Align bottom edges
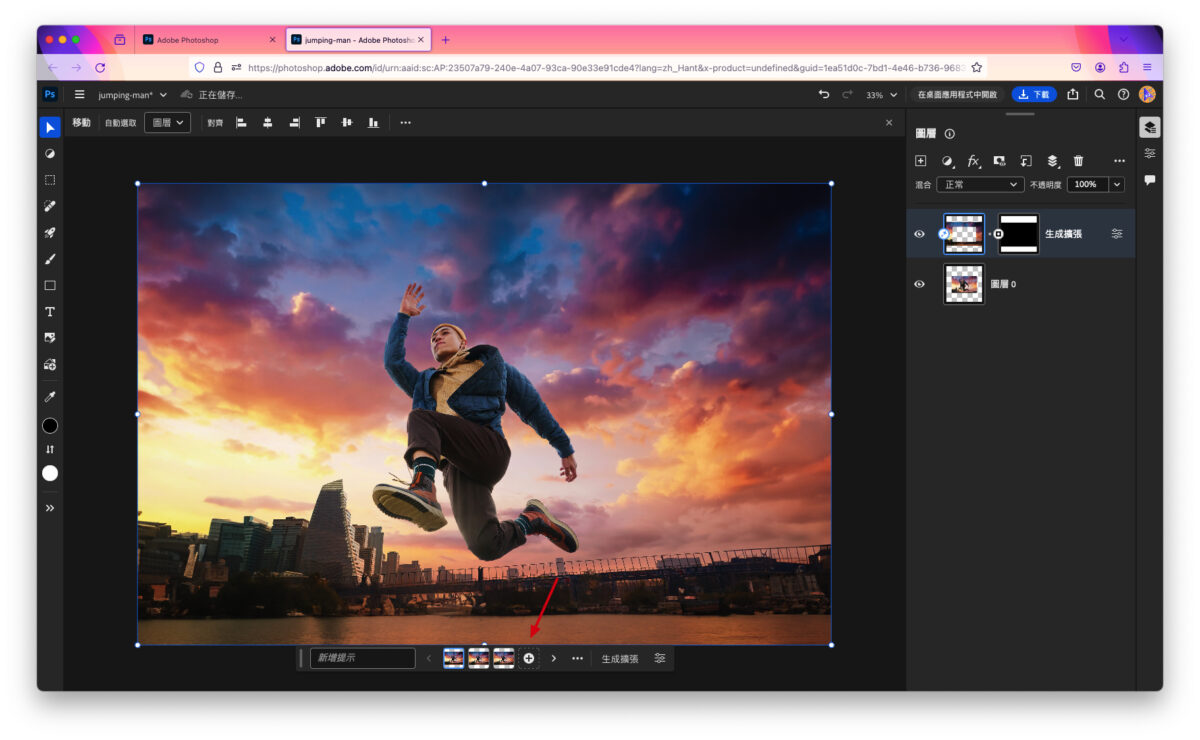This screenshot has height=740, width=1200. (373, 122)
